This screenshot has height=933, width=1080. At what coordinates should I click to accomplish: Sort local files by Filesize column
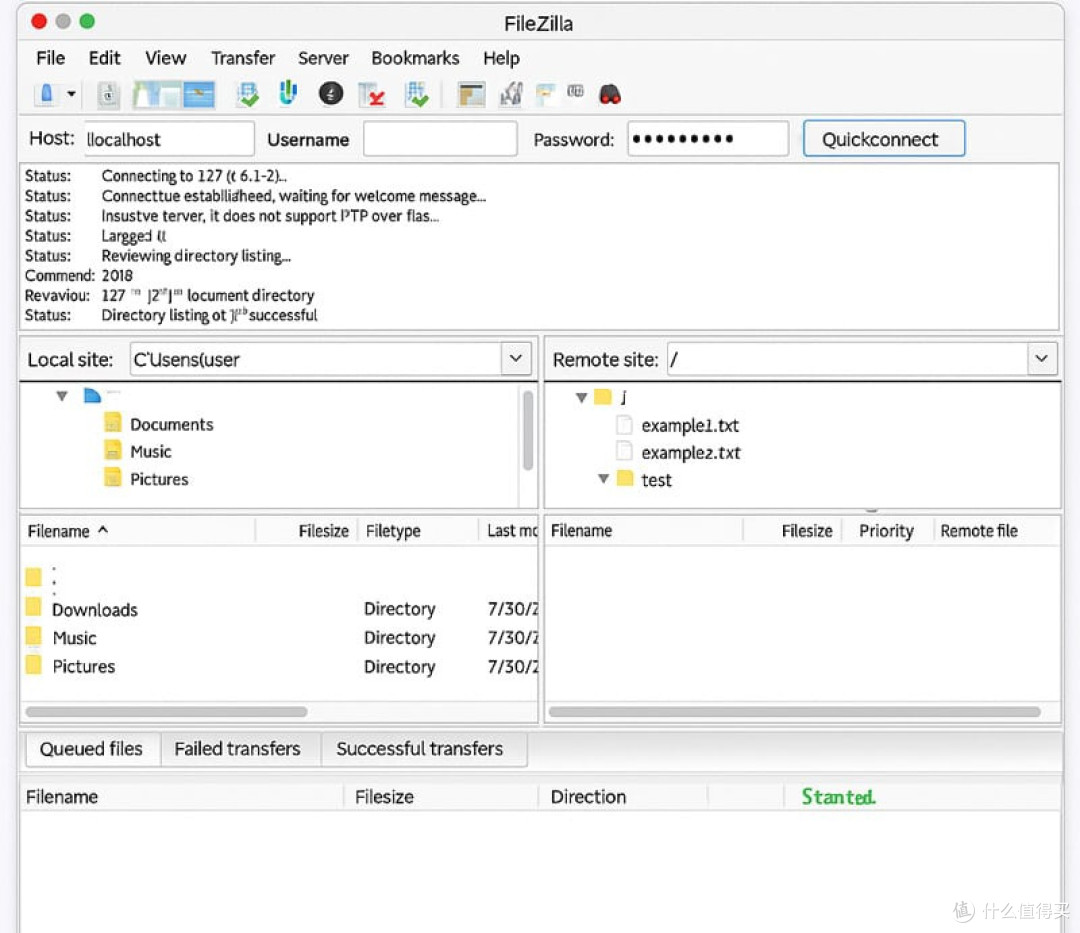323,531
